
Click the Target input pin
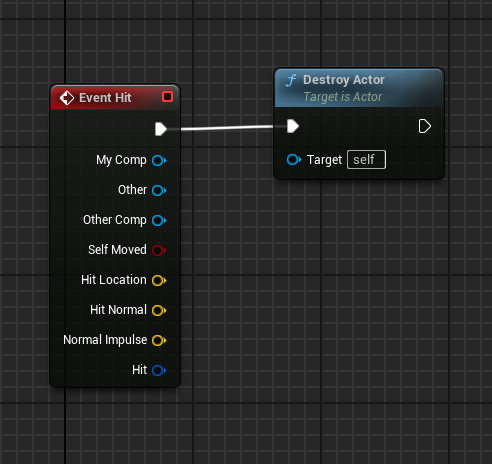(x=294, y=160)
